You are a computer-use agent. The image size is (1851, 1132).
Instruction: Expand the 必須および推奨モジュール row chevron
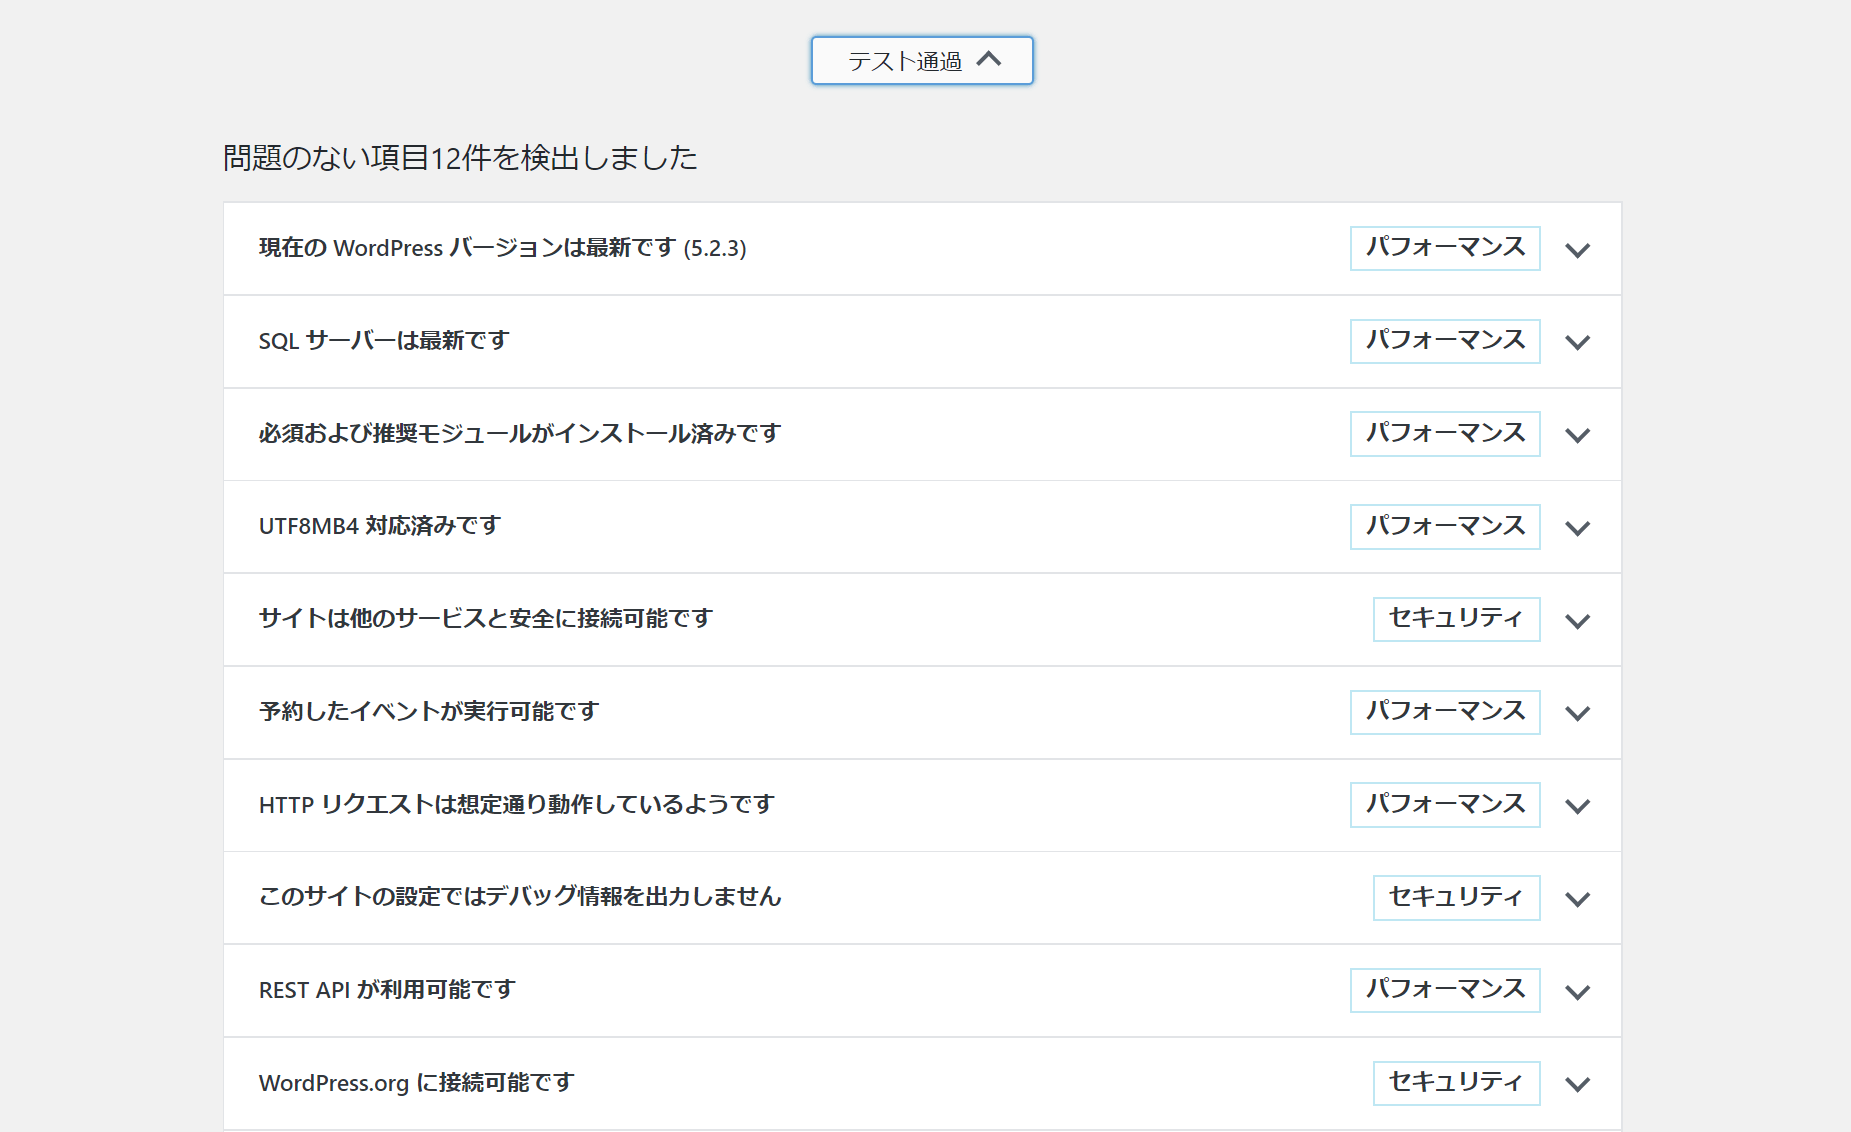coord(1577,435)
